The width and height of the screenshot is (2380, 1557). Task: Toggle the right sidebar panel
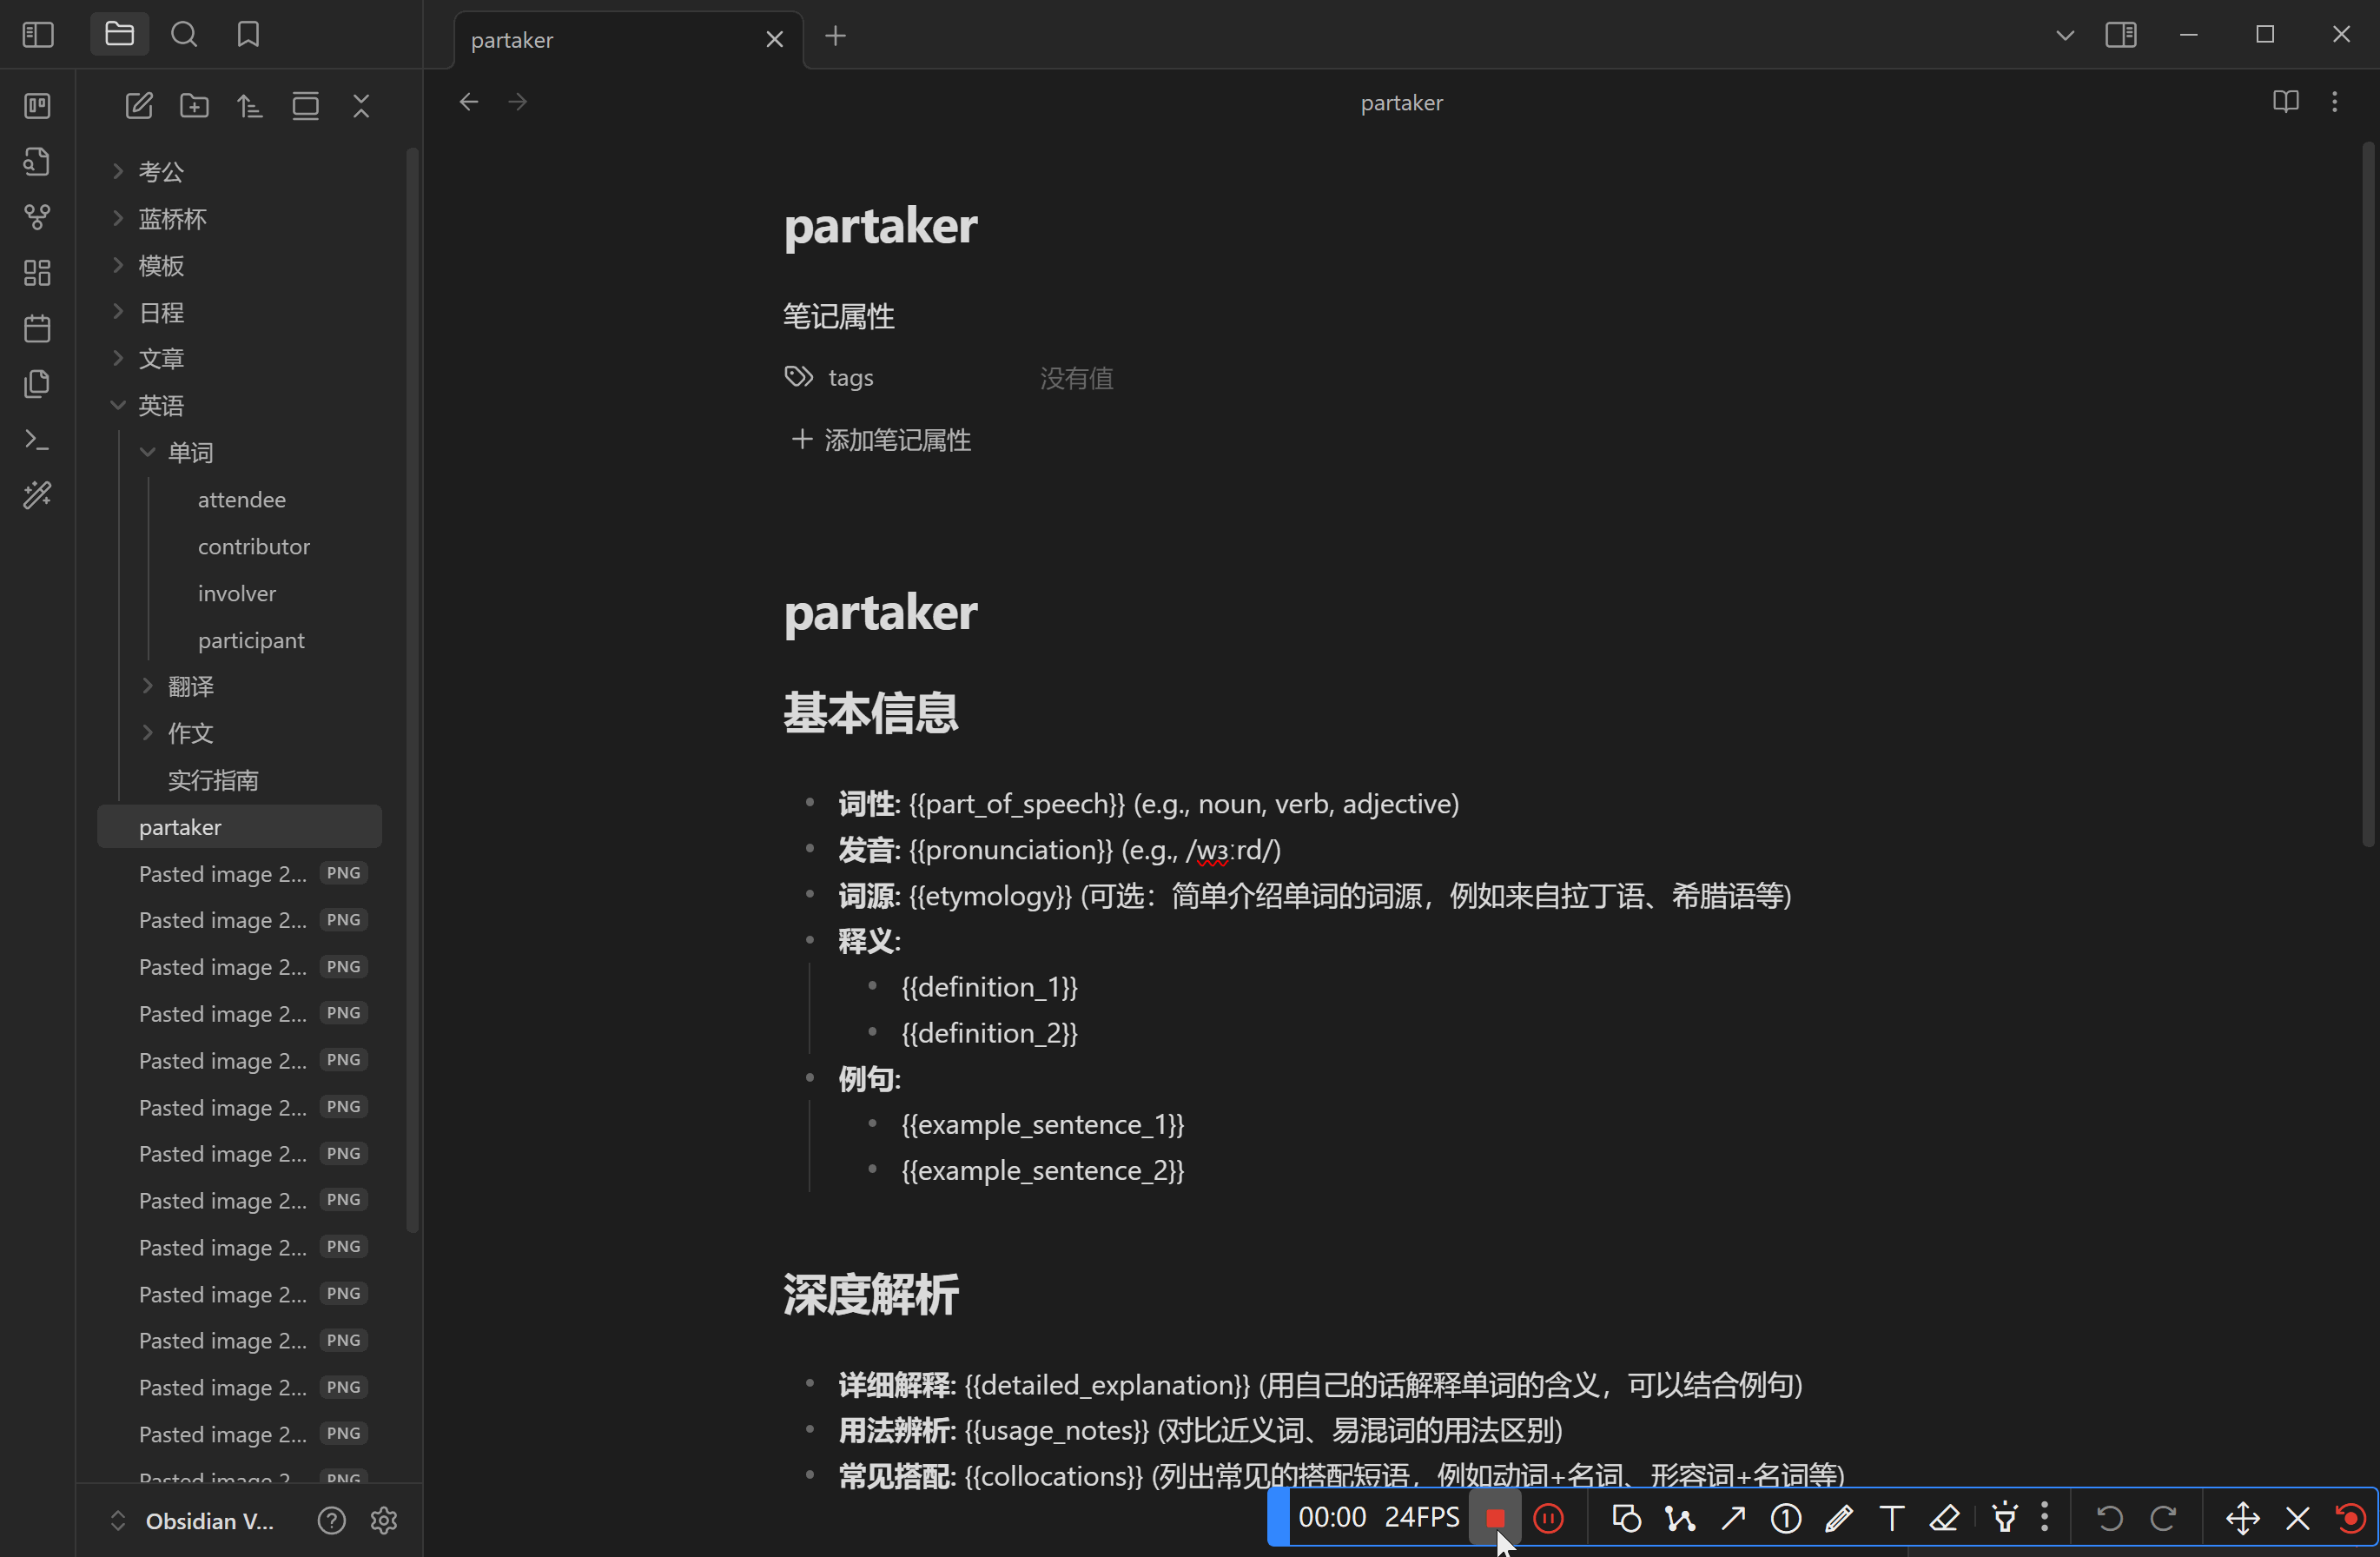[x=2120, y=35]
